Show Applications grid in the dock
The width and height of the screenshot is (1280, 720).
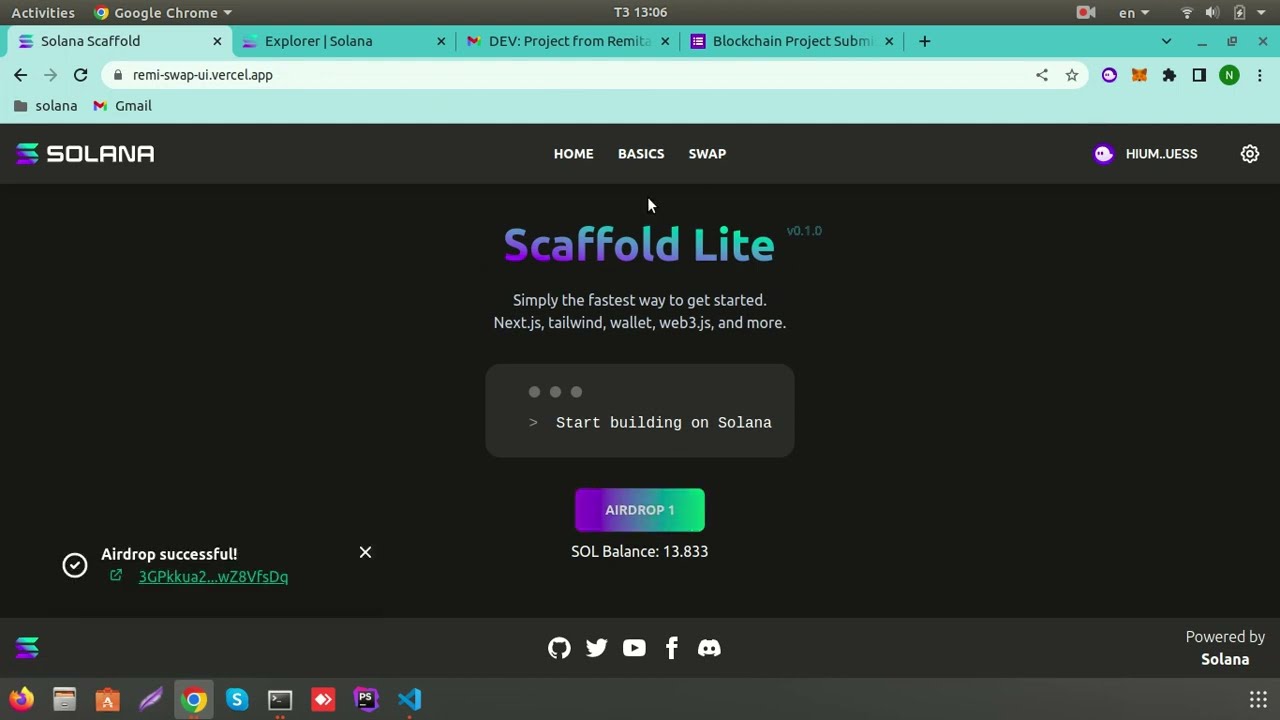(1258, 699)
